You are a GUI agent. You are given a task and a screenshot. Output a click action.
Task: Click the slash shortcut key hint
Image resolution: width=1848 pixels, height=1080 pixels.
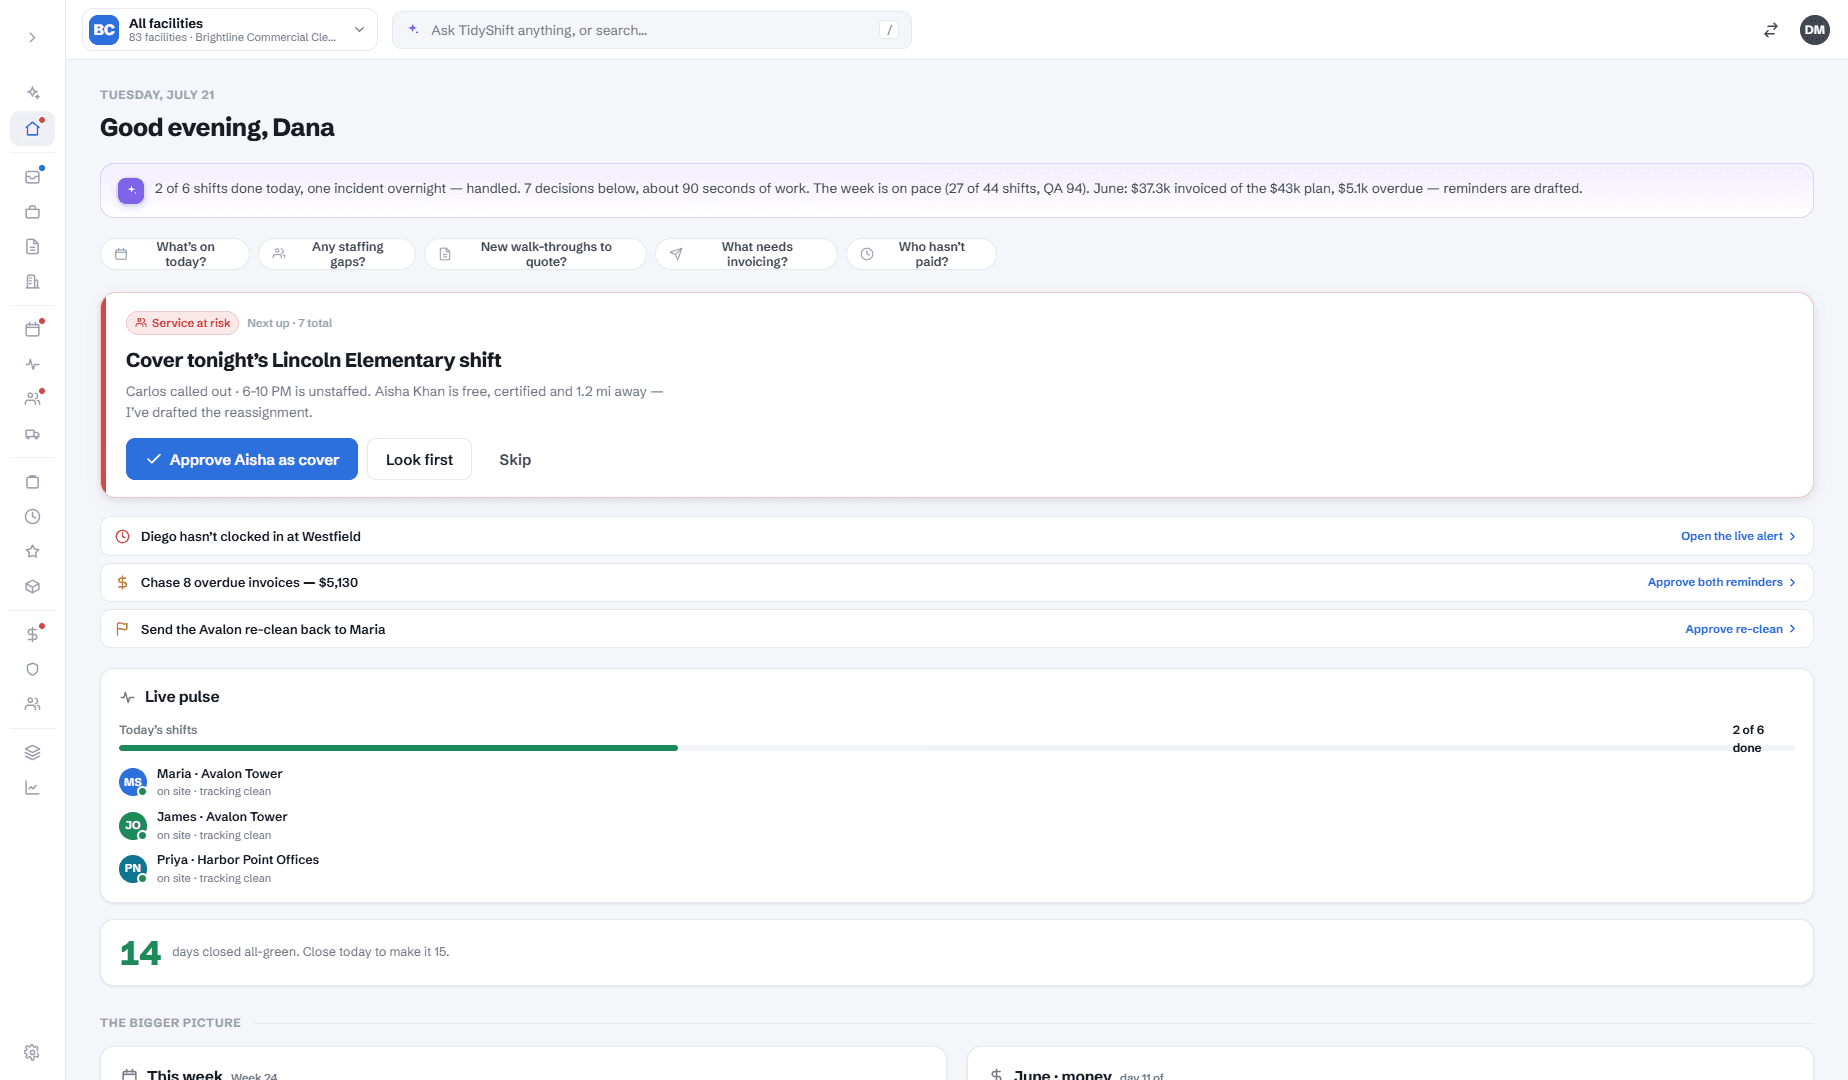tap(889, 30)
